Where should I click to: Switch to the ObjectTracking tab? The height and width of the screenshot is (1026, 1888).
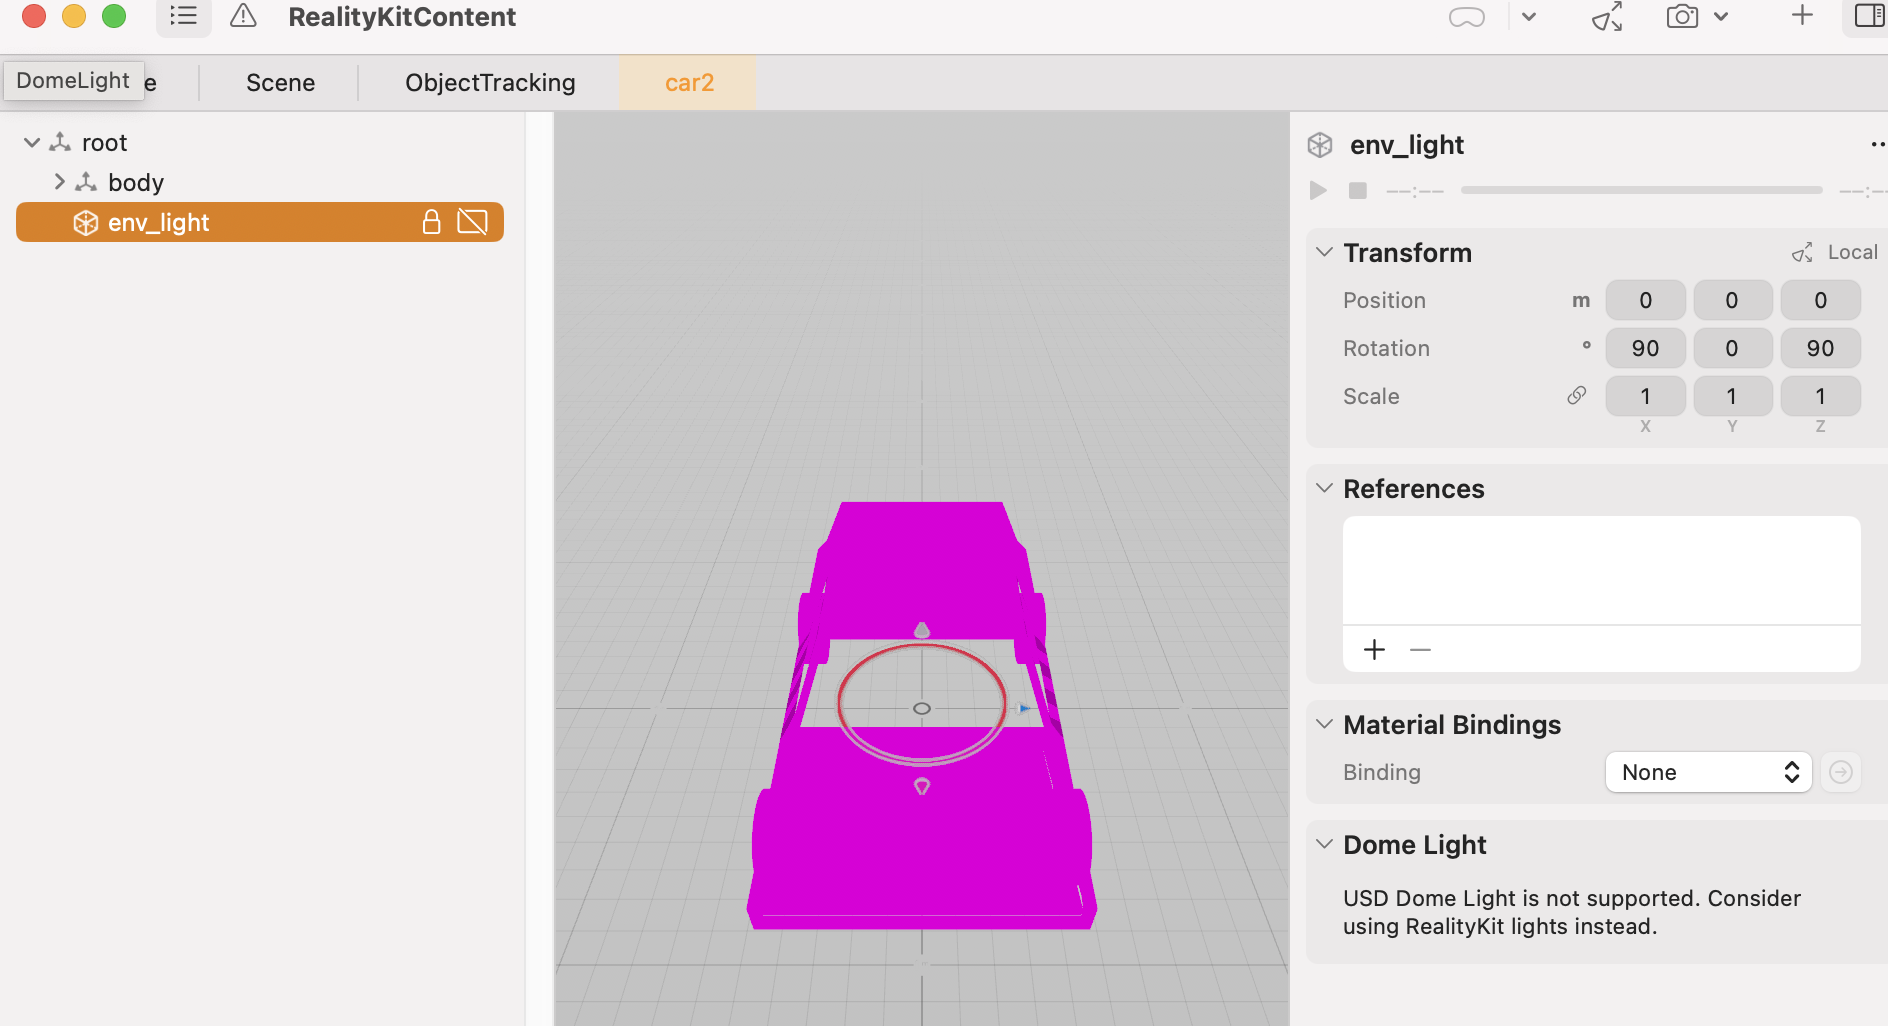click(490, 83)
